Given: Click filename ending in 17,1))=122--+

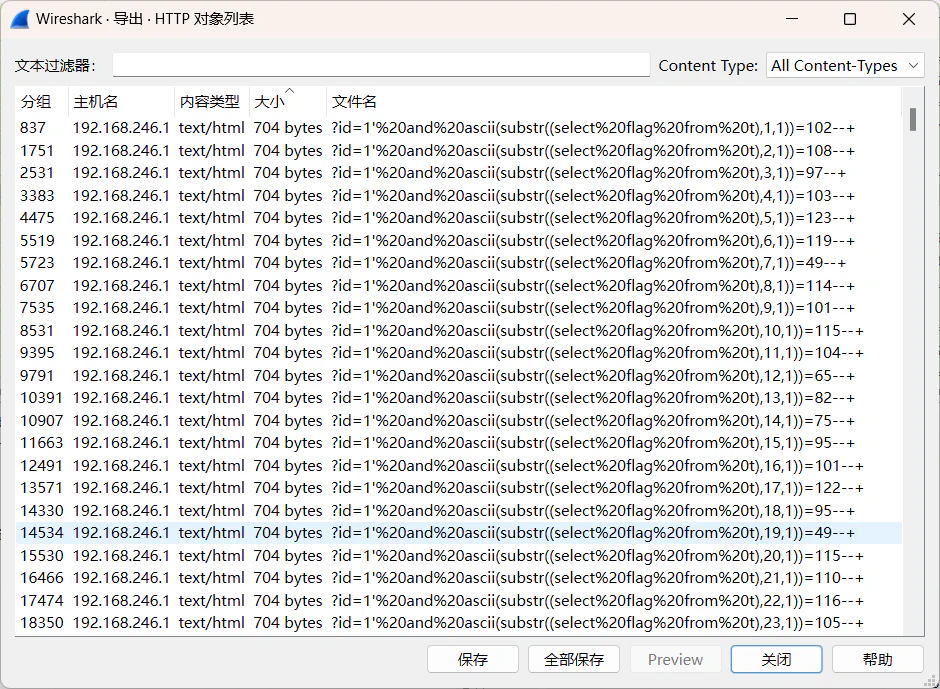Looking at the screenshot, I should click(x=597, y=488).
